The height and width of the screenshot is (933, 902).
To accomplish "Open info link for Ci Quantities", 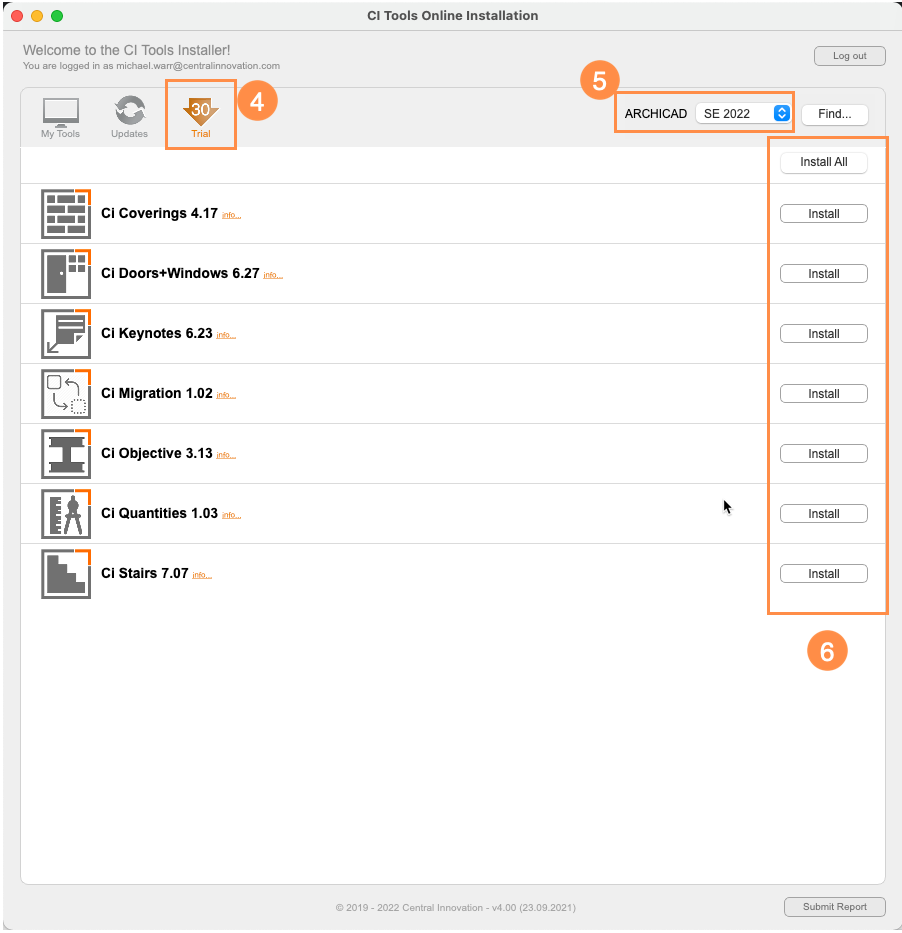I will tap(231, 516).
